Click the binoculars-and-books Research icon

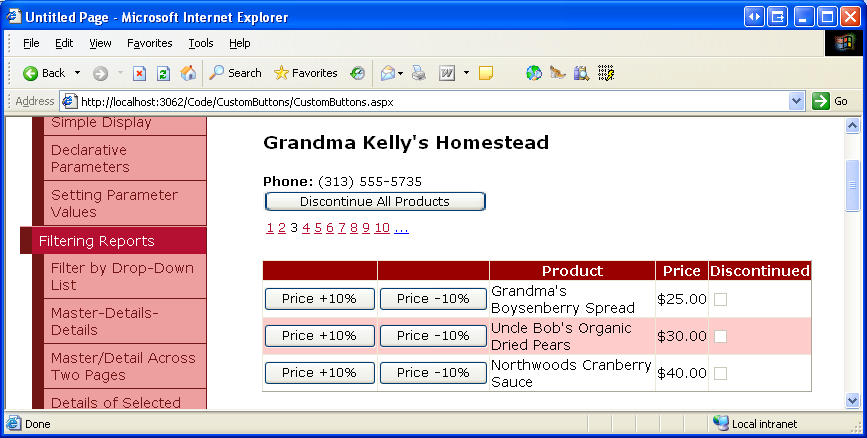coord(581,73)
